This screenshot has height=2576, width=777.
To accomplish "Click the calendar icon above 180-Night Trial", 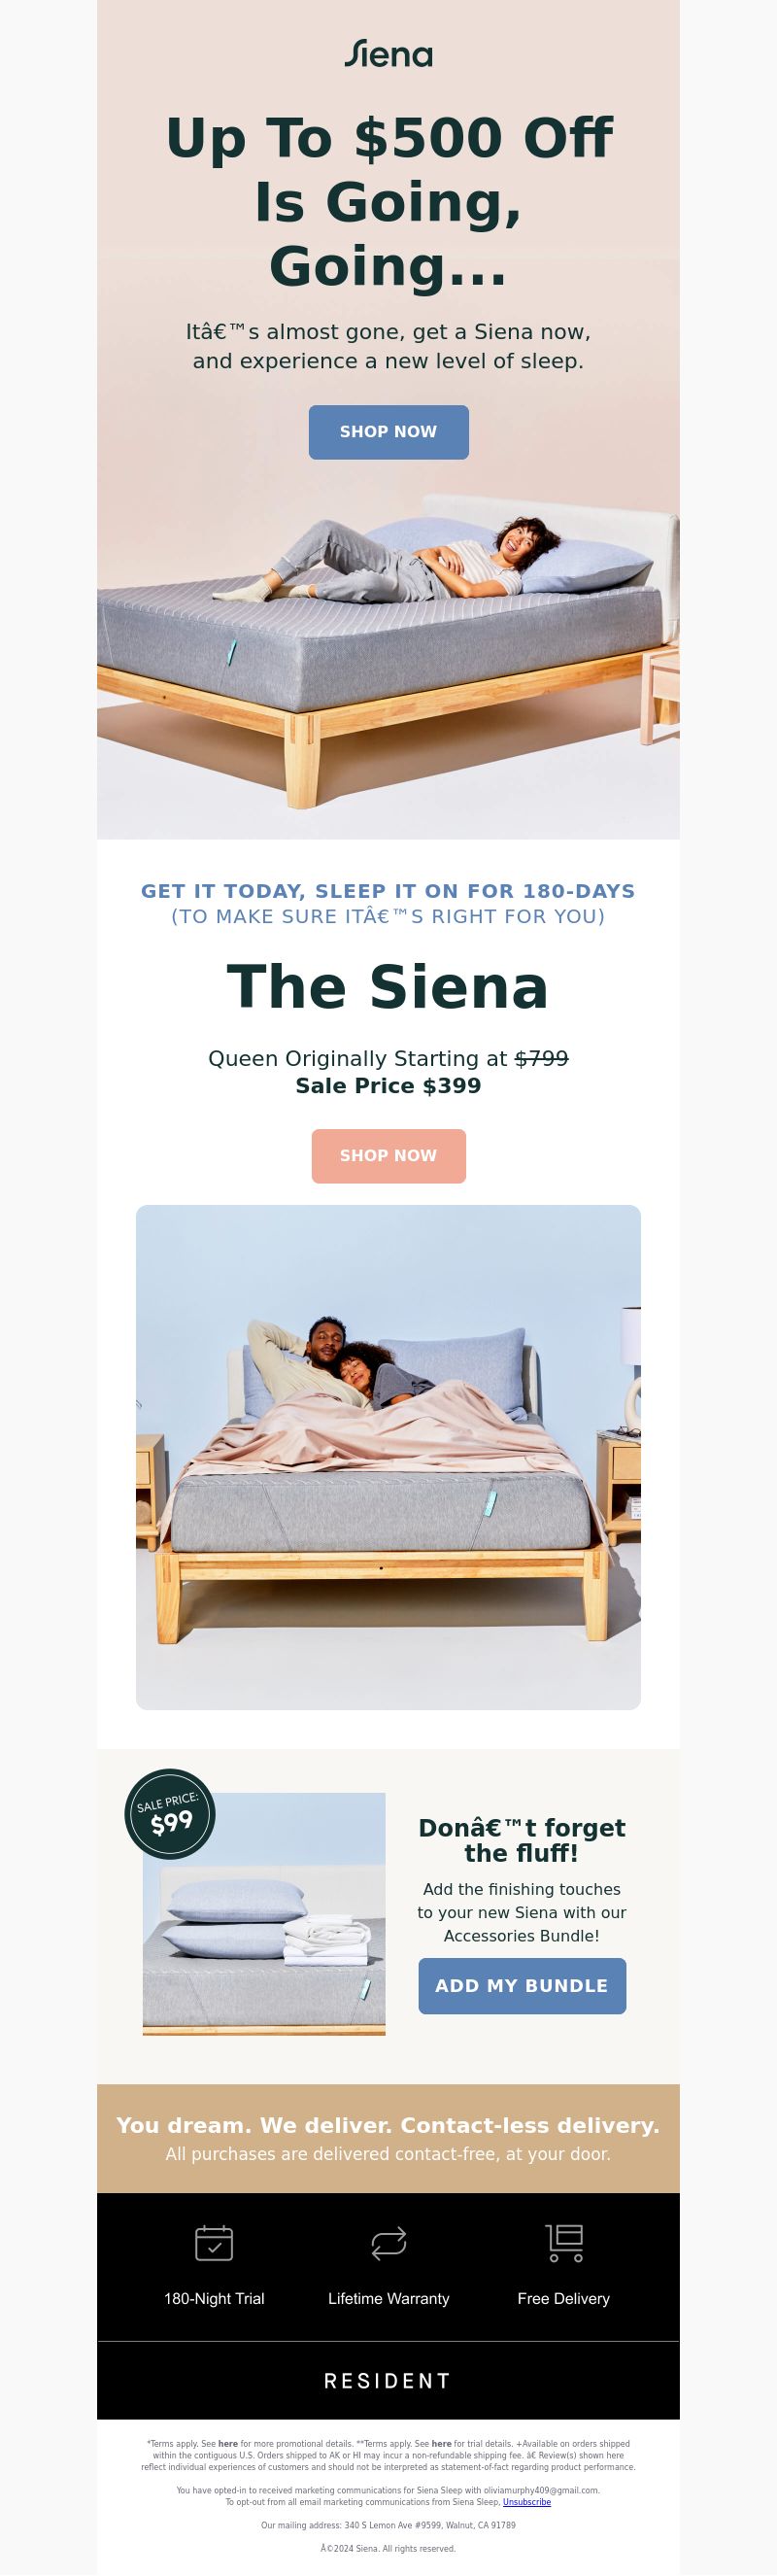I will [x=214, y=2243].
